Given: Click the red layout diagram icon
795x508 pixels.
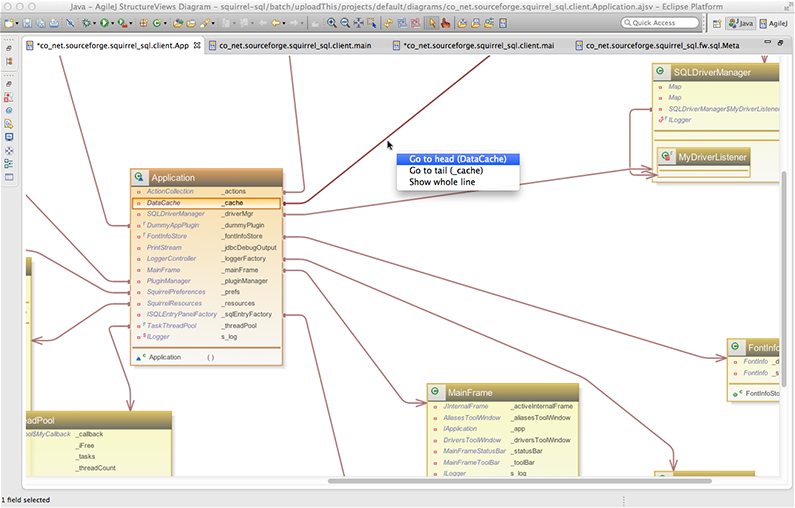Looking at the screenshot, I should coord(416,23).
